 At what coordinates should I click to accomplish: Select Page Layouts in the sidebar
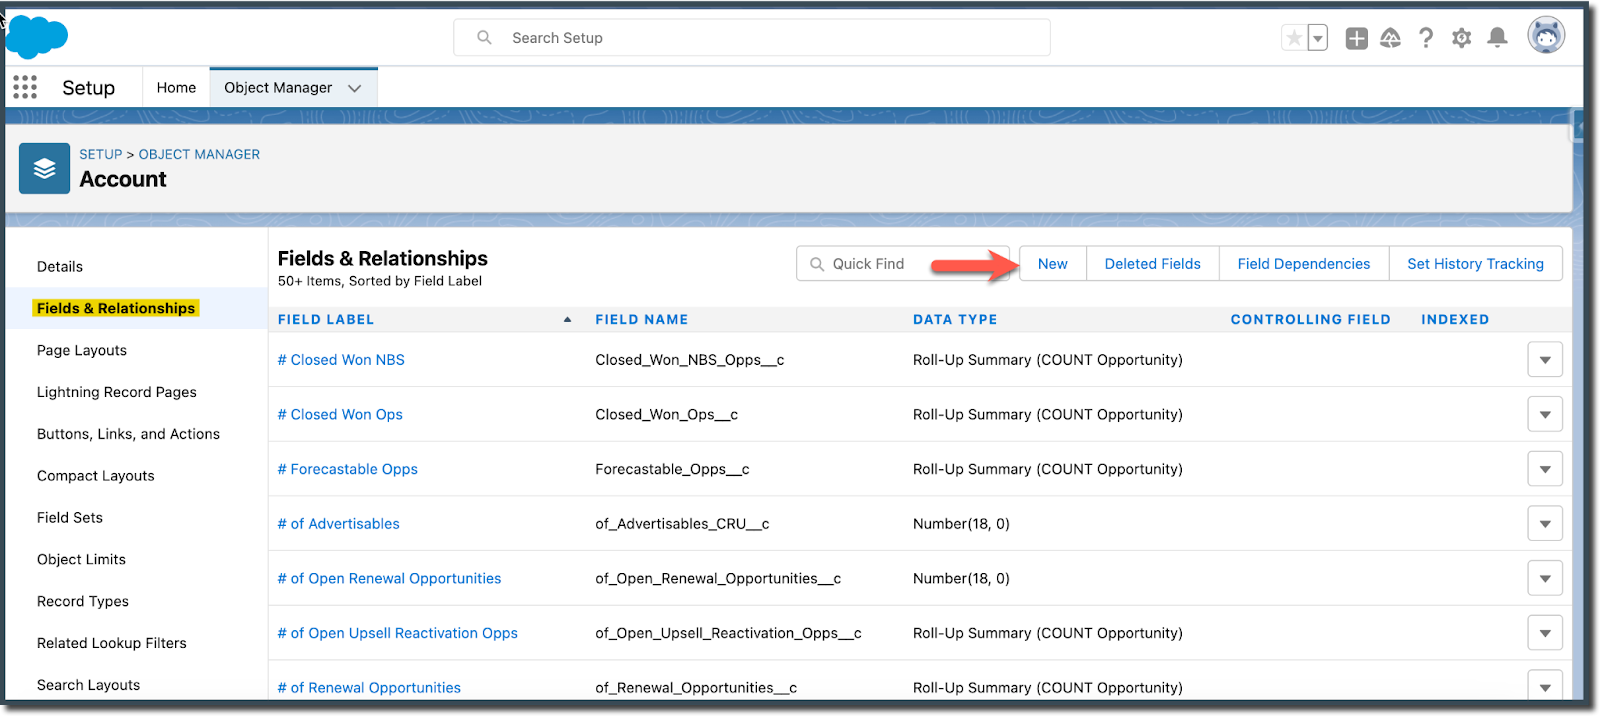(82, 350)
